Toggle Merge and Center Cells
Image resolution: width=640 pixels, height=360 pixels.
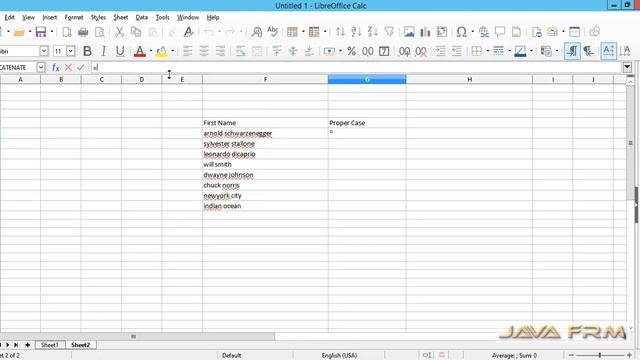pyautogui.click(x=257, y=51)
